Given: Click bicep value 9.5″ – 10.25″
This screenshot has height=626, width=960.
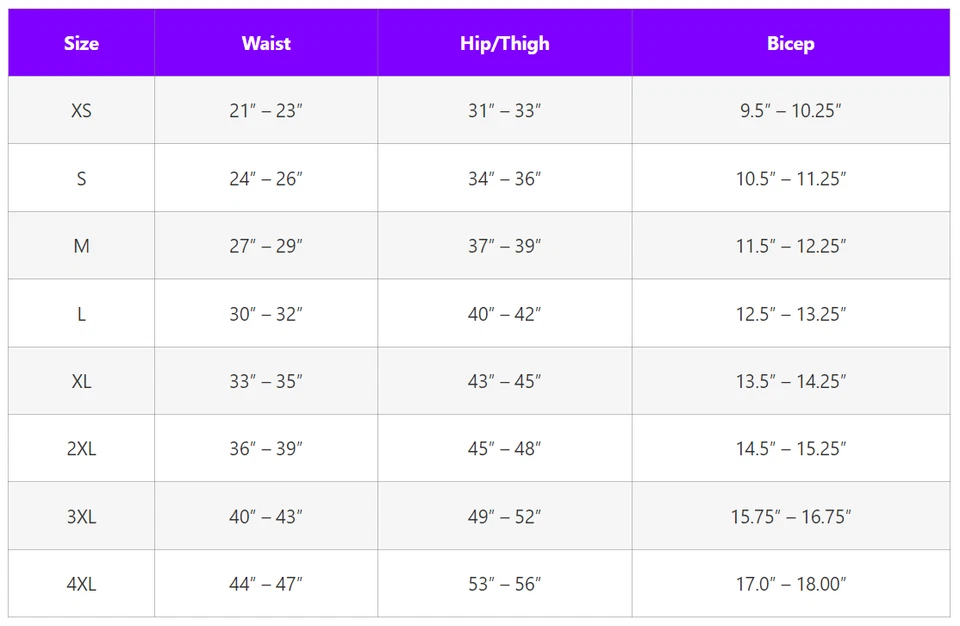Looking at the screenshot, I should [x=790, y=110].
